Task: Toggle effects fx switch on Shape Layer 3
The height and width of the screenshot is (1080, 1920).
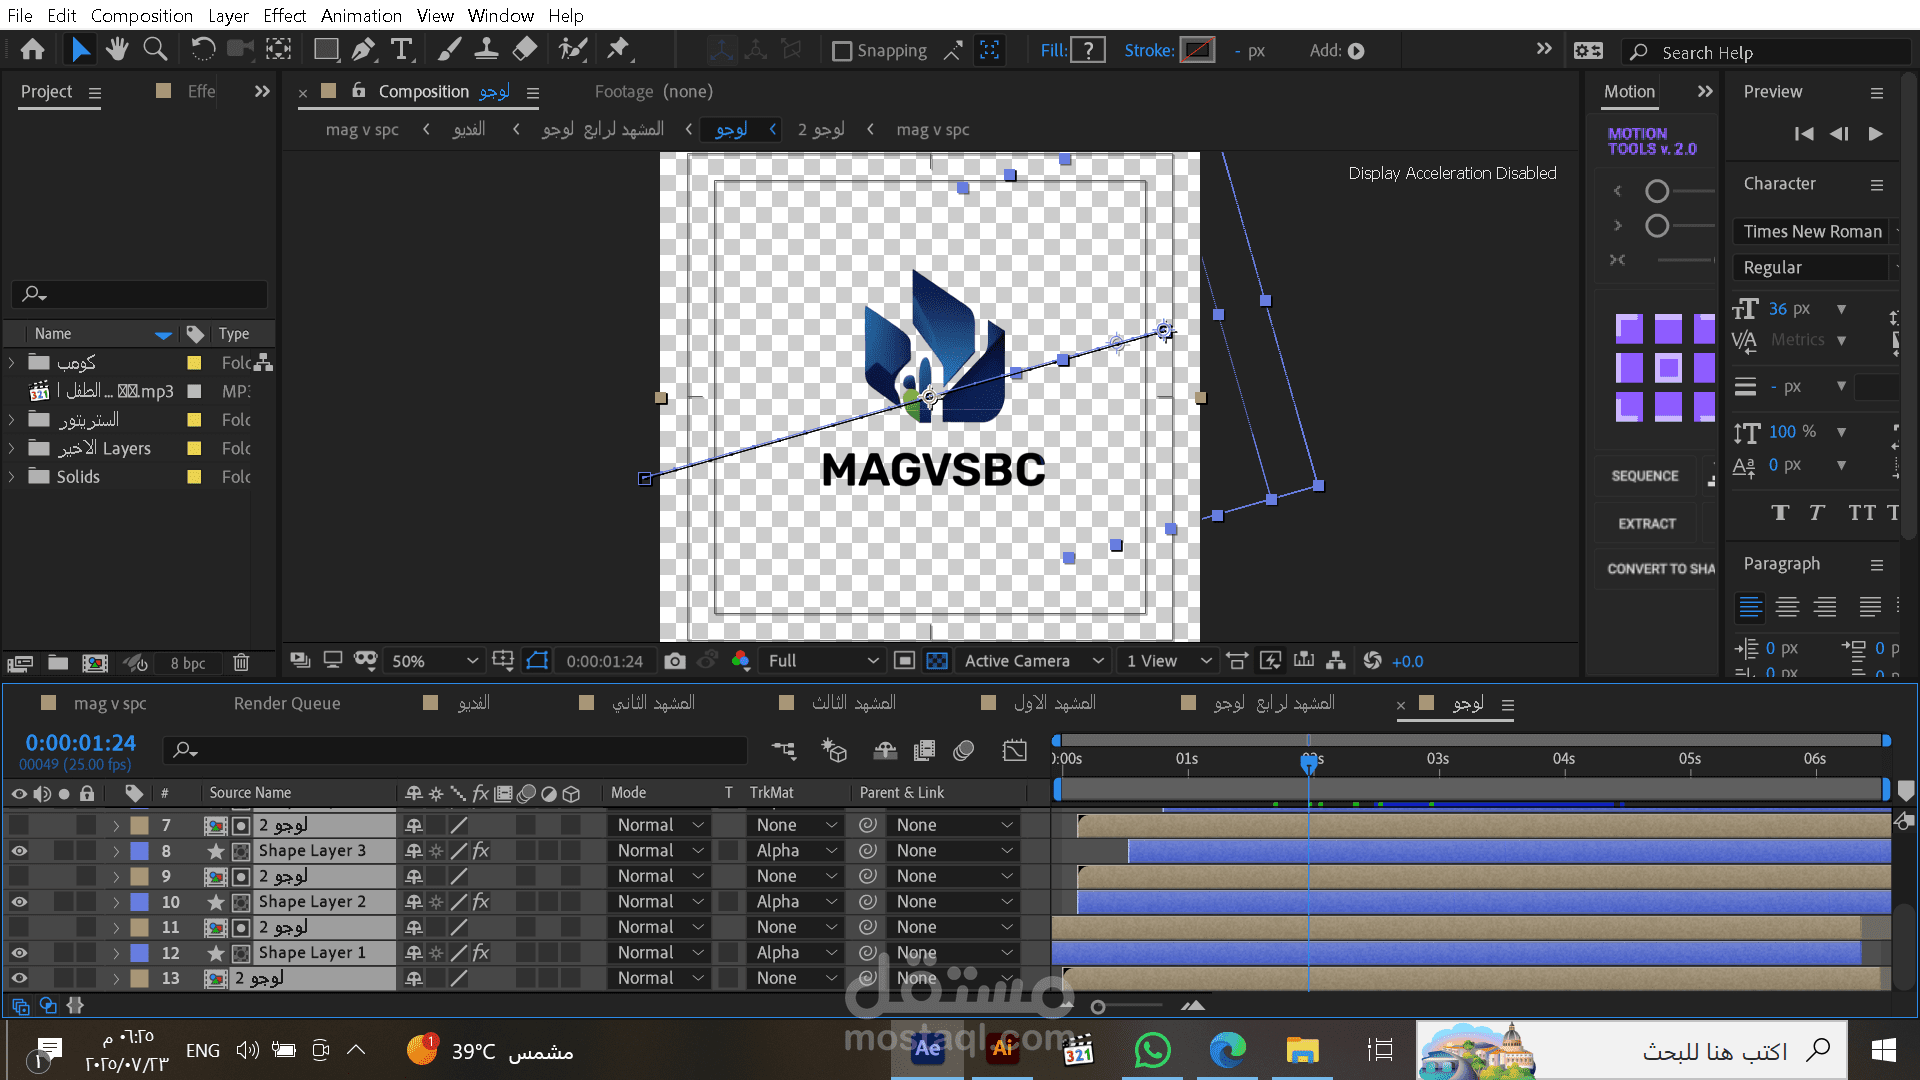Action: coord(481,851)
